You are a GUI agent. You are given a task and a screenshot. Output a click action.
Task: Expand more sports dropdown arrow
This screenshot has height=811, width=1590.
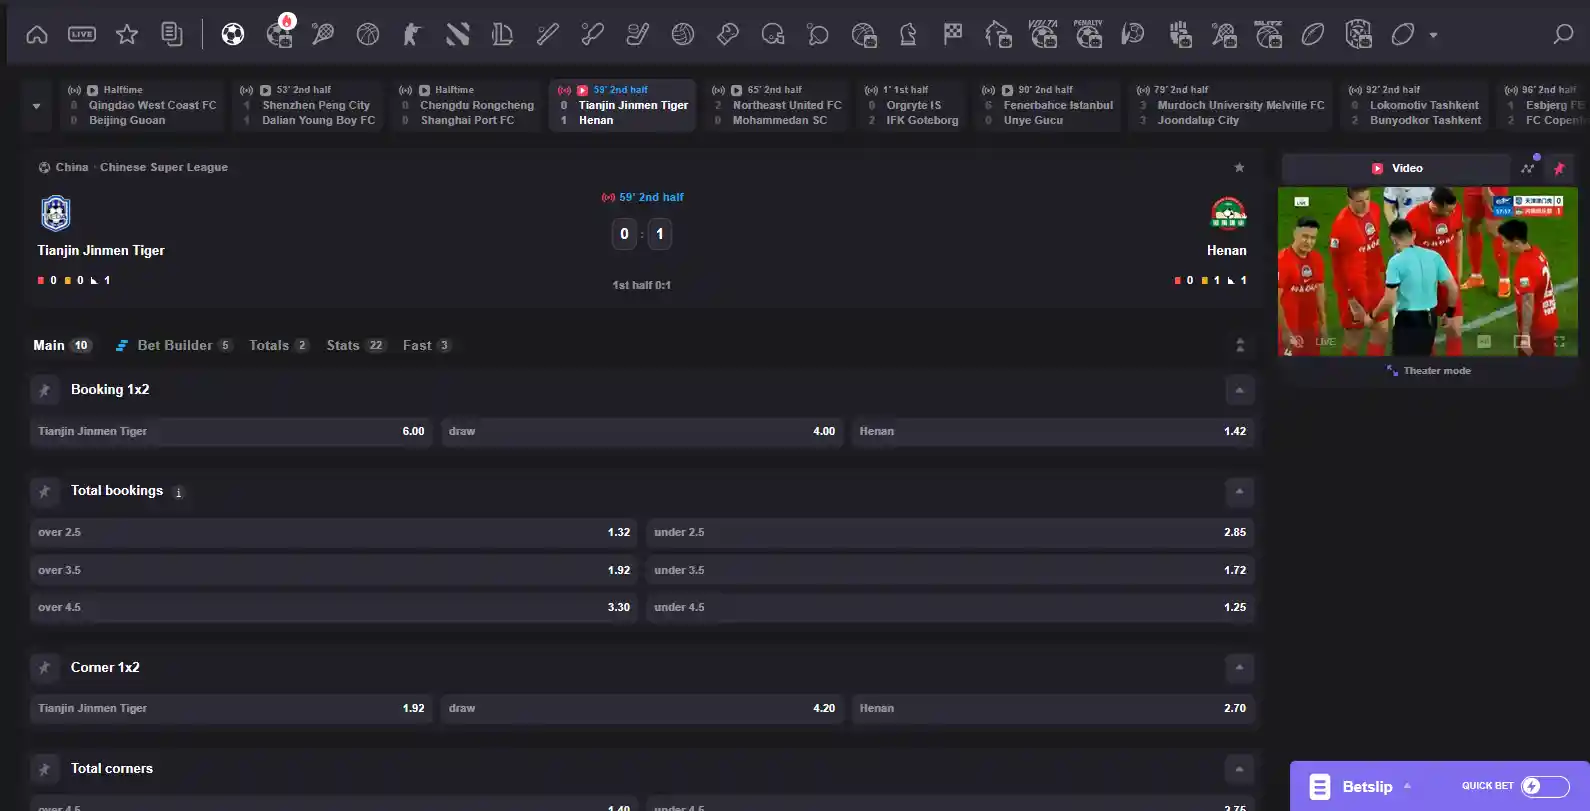point(1433,35)
